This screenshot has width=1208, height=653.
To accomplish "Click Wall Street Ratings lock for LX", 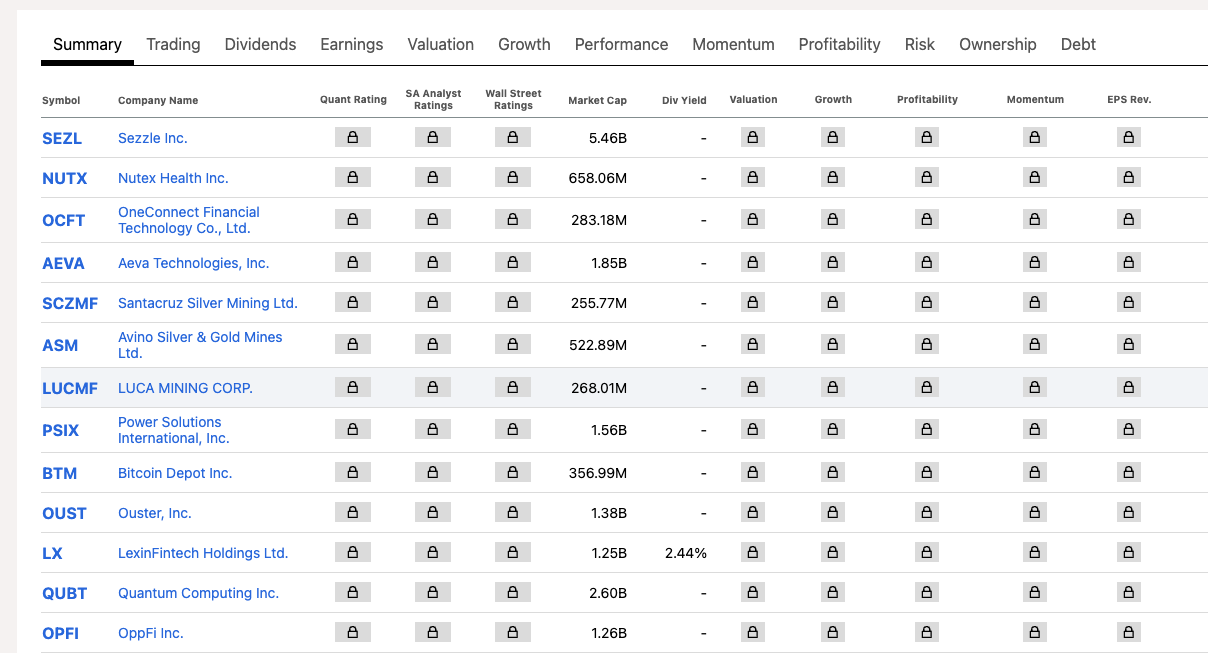I will [x=513, y=553].
